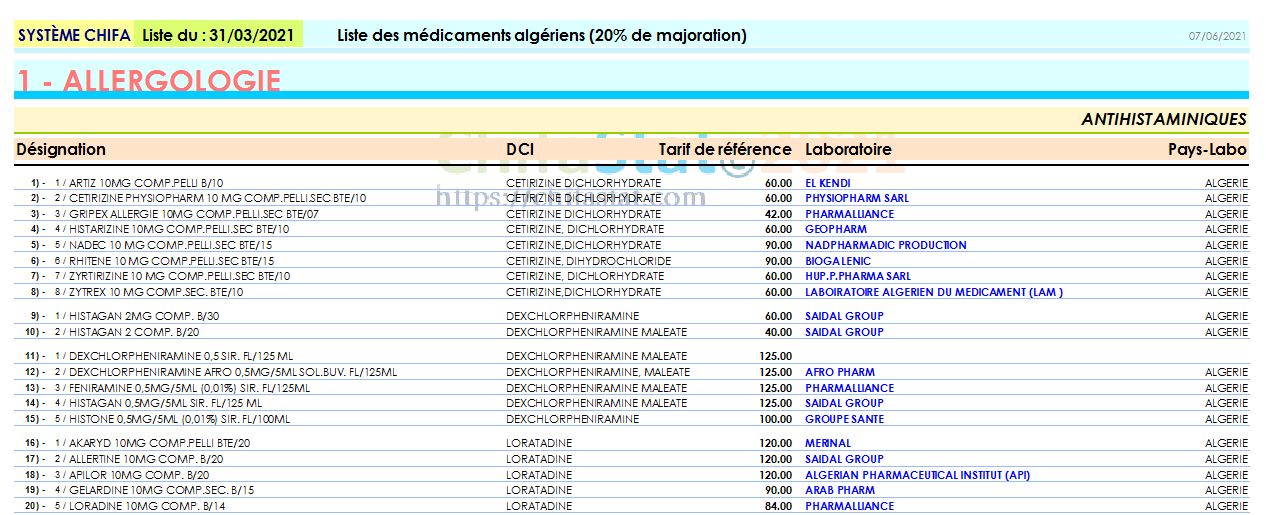Open the MERINAL laboratory link
The height and width of the screenshot is (515, 1266).
(x=828, y=443)
